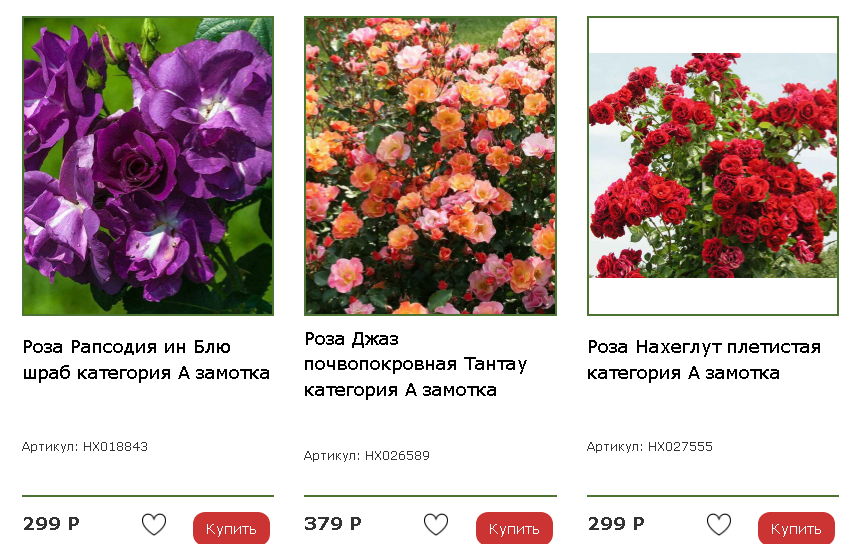857x544 pixels.
Task: Favorite the Роза Джаз heart icon
Action: click(x=436, y=525)
